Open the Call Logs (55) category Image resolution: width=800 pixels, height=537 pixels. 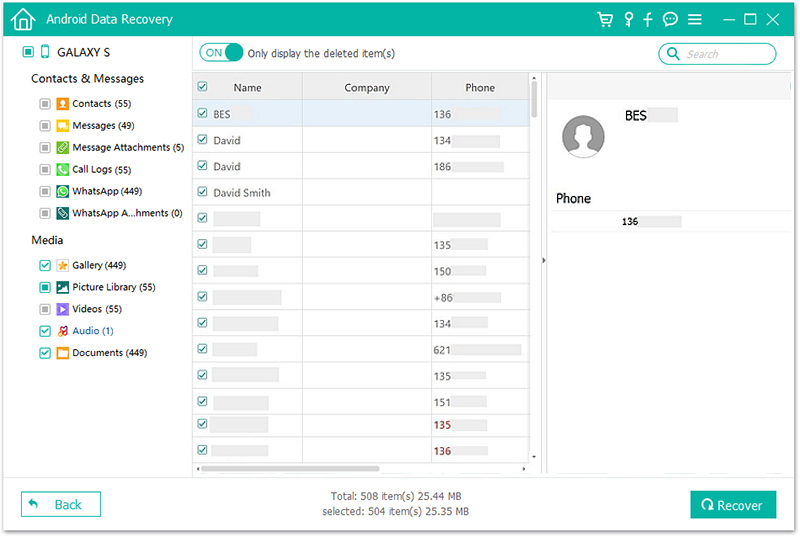click(x=102, y=169)
